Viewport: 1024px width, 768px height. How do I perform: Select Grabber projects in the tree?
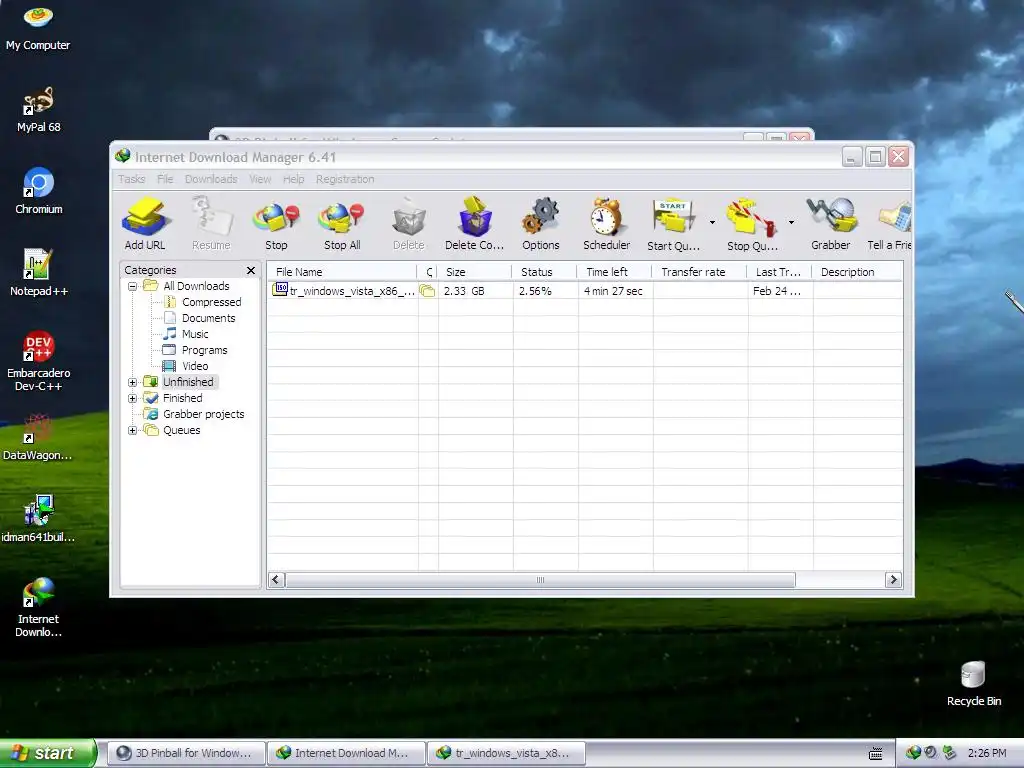pyautogui.click(x=204, y=414)
